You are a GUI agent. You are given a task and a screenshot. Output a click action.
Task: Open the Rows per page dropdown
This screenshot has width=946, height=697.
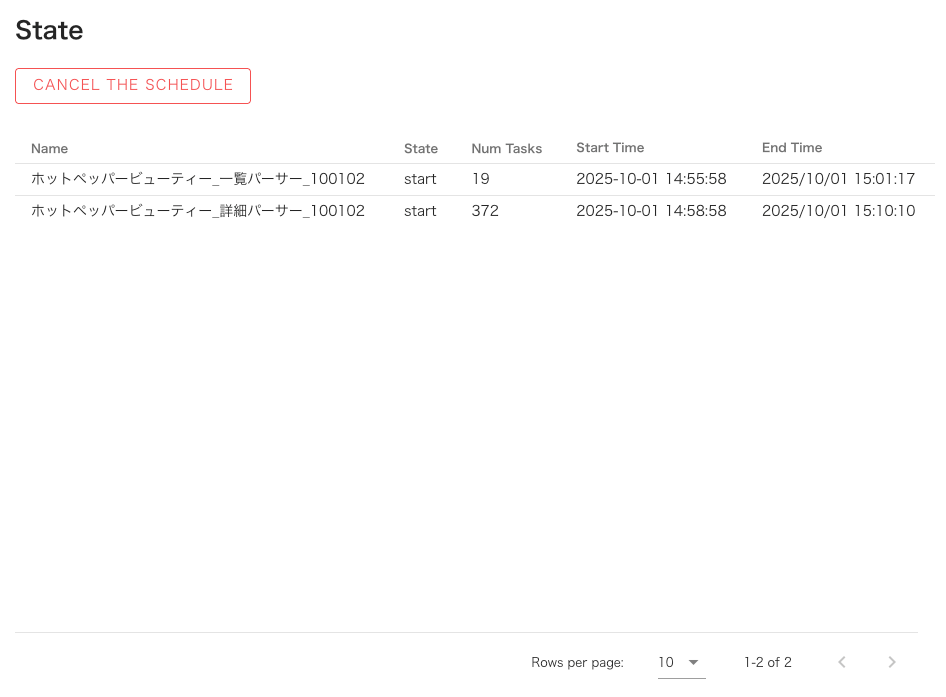[680, 662]
